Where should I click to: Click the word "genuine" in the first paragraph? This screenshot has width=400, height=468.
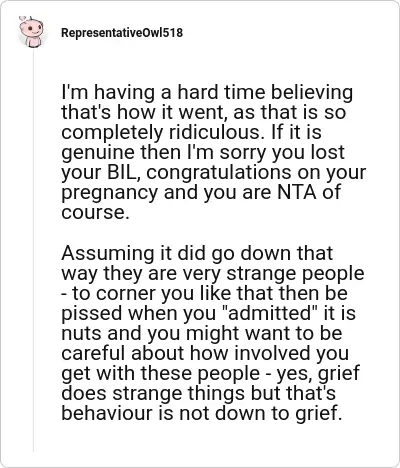click(98, 153)
